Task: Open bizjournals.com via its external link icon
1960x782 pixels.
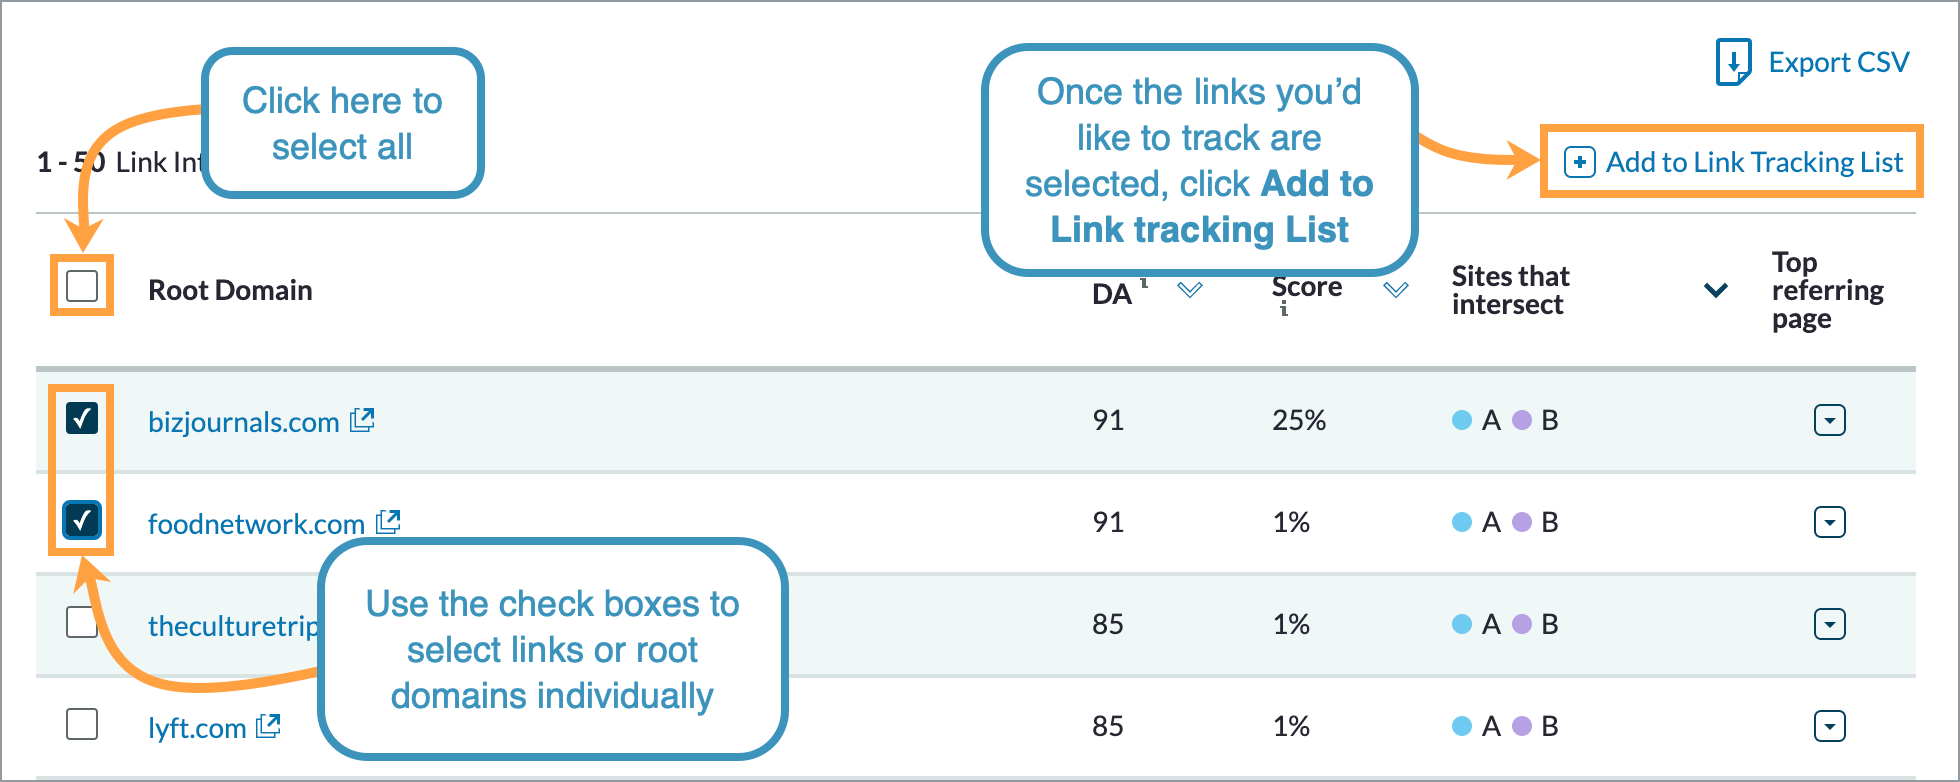Action: [x=363, y=419]
